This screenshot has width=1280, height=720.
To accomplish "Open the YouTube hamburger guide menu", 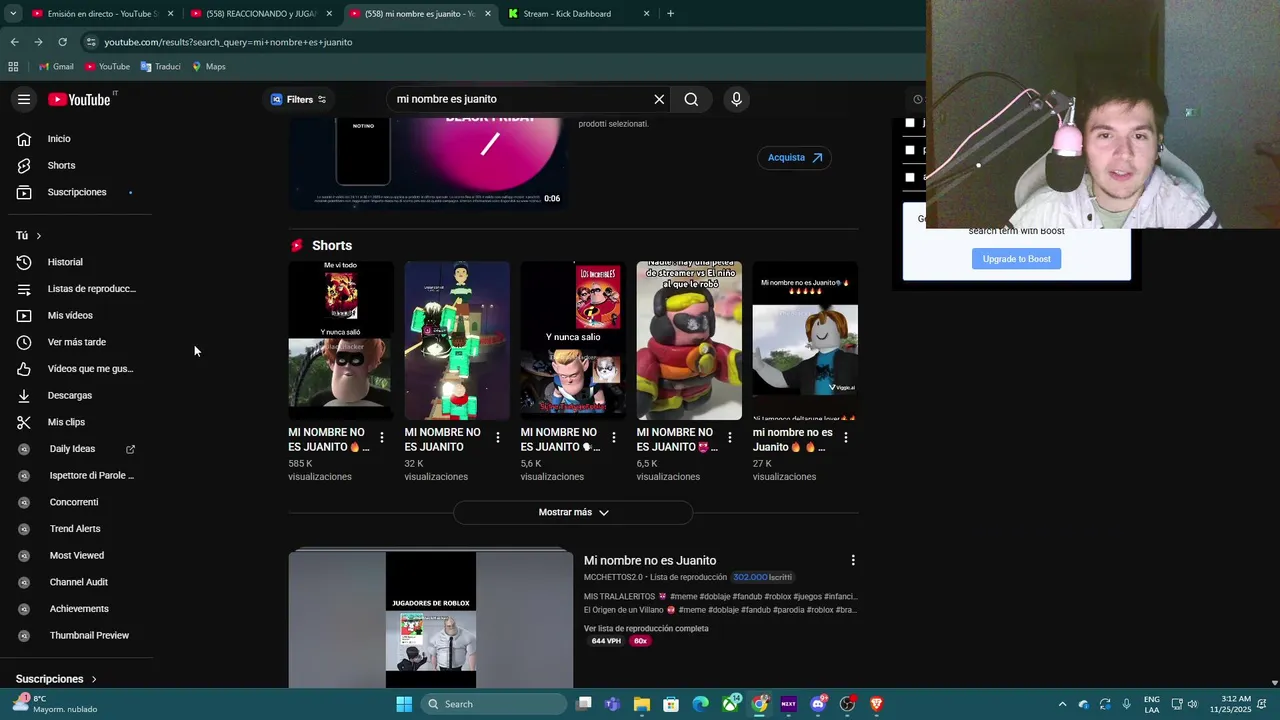I will tap(24, 99).
